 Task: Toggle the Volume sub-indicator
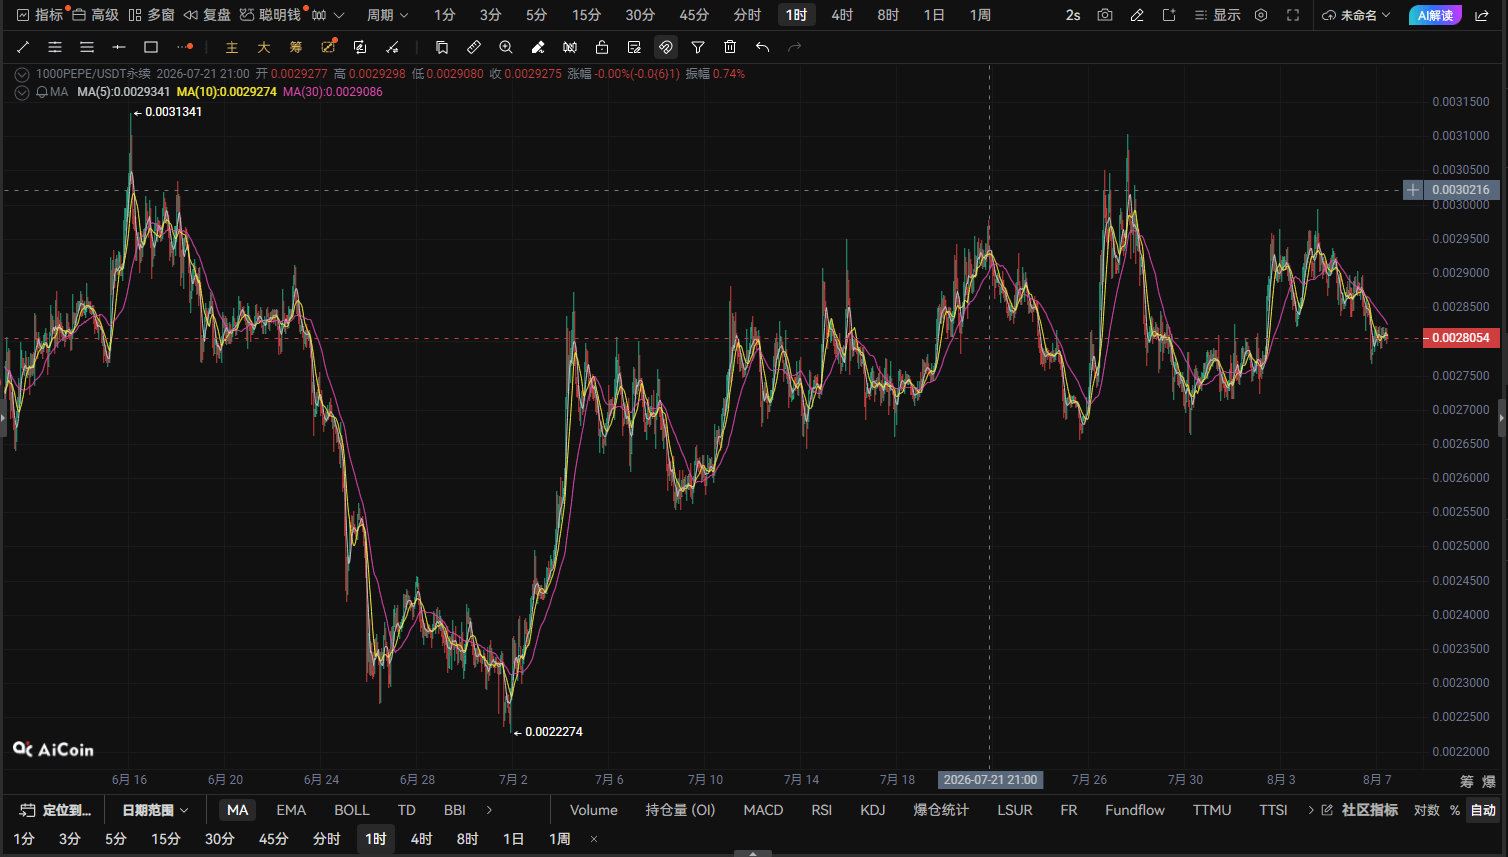594,810
